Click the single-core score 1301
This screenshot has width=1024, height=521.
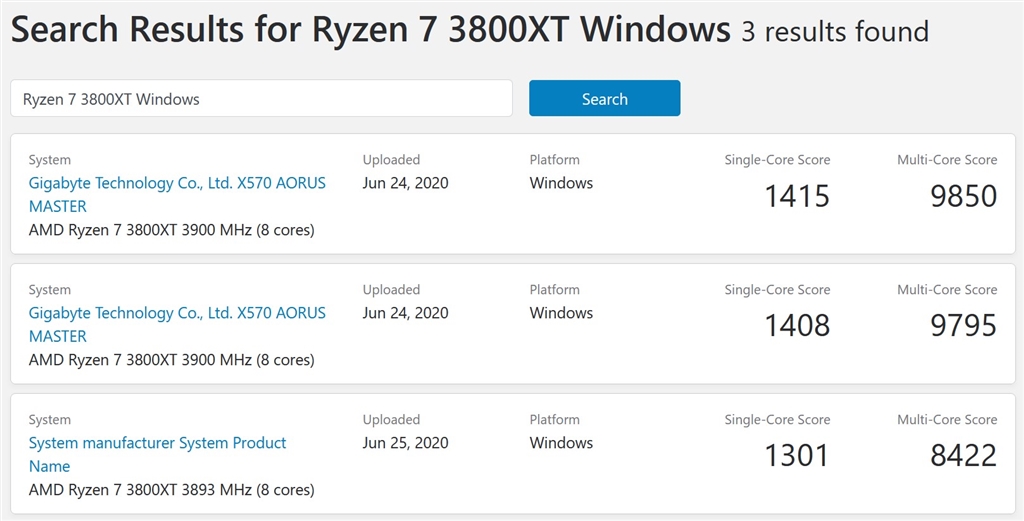pyautogui.click(x=797, y=455)
